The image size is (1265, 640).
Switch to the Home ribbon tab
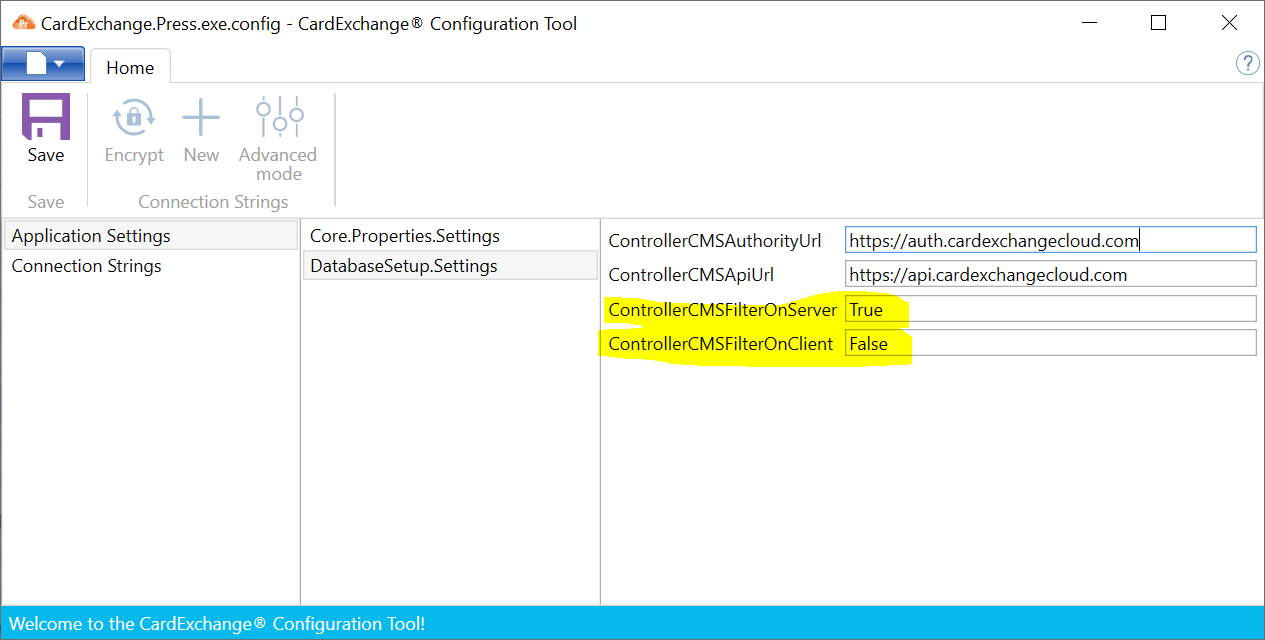(130, 67)
